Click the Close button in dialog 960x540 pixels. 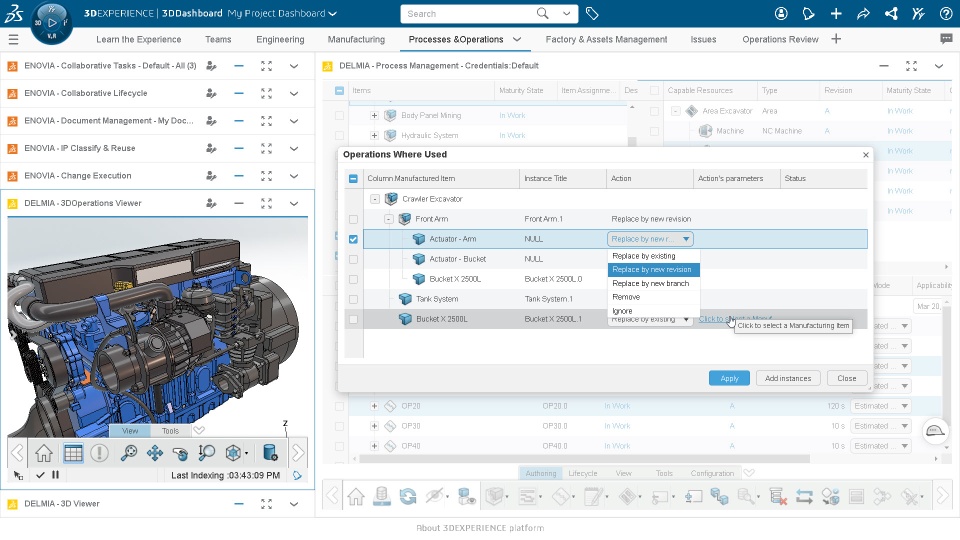(847, 378)
